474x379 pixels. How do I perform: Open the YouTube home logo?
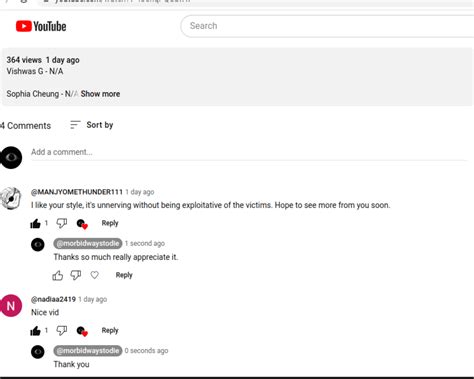41,26
